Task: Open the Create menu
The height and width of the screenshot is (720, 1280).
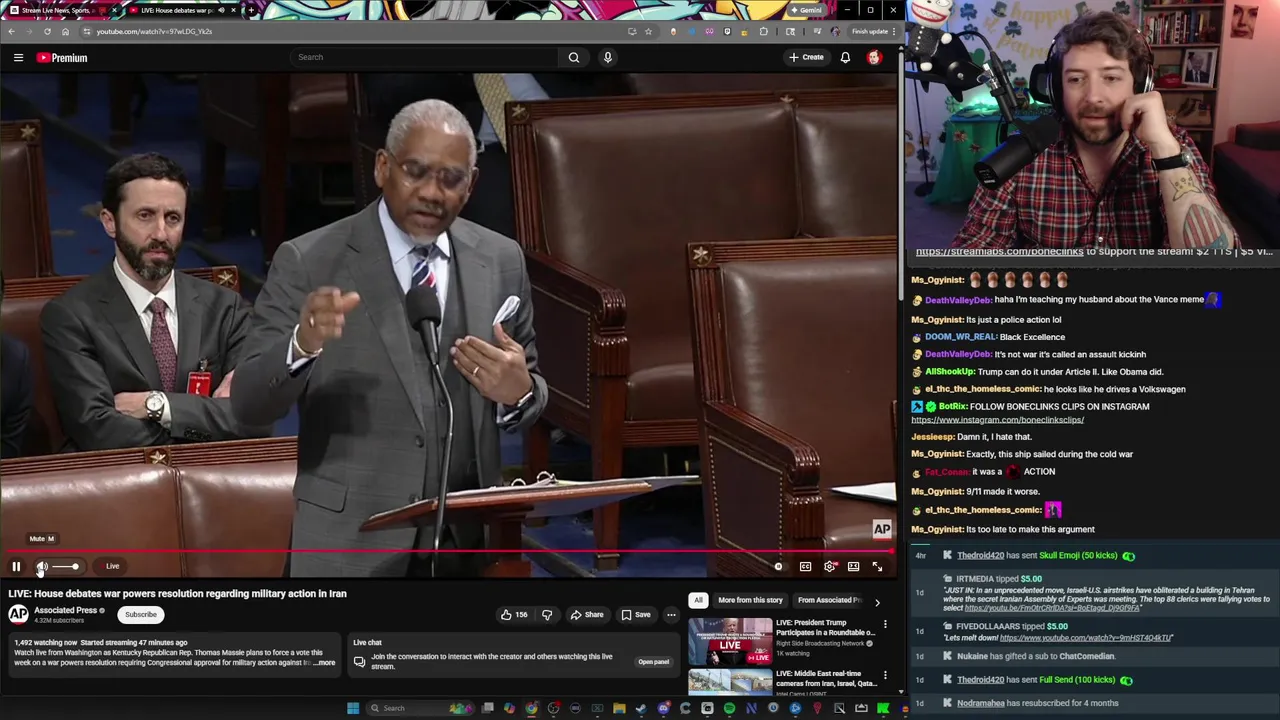Action: (x=806, y=57)
